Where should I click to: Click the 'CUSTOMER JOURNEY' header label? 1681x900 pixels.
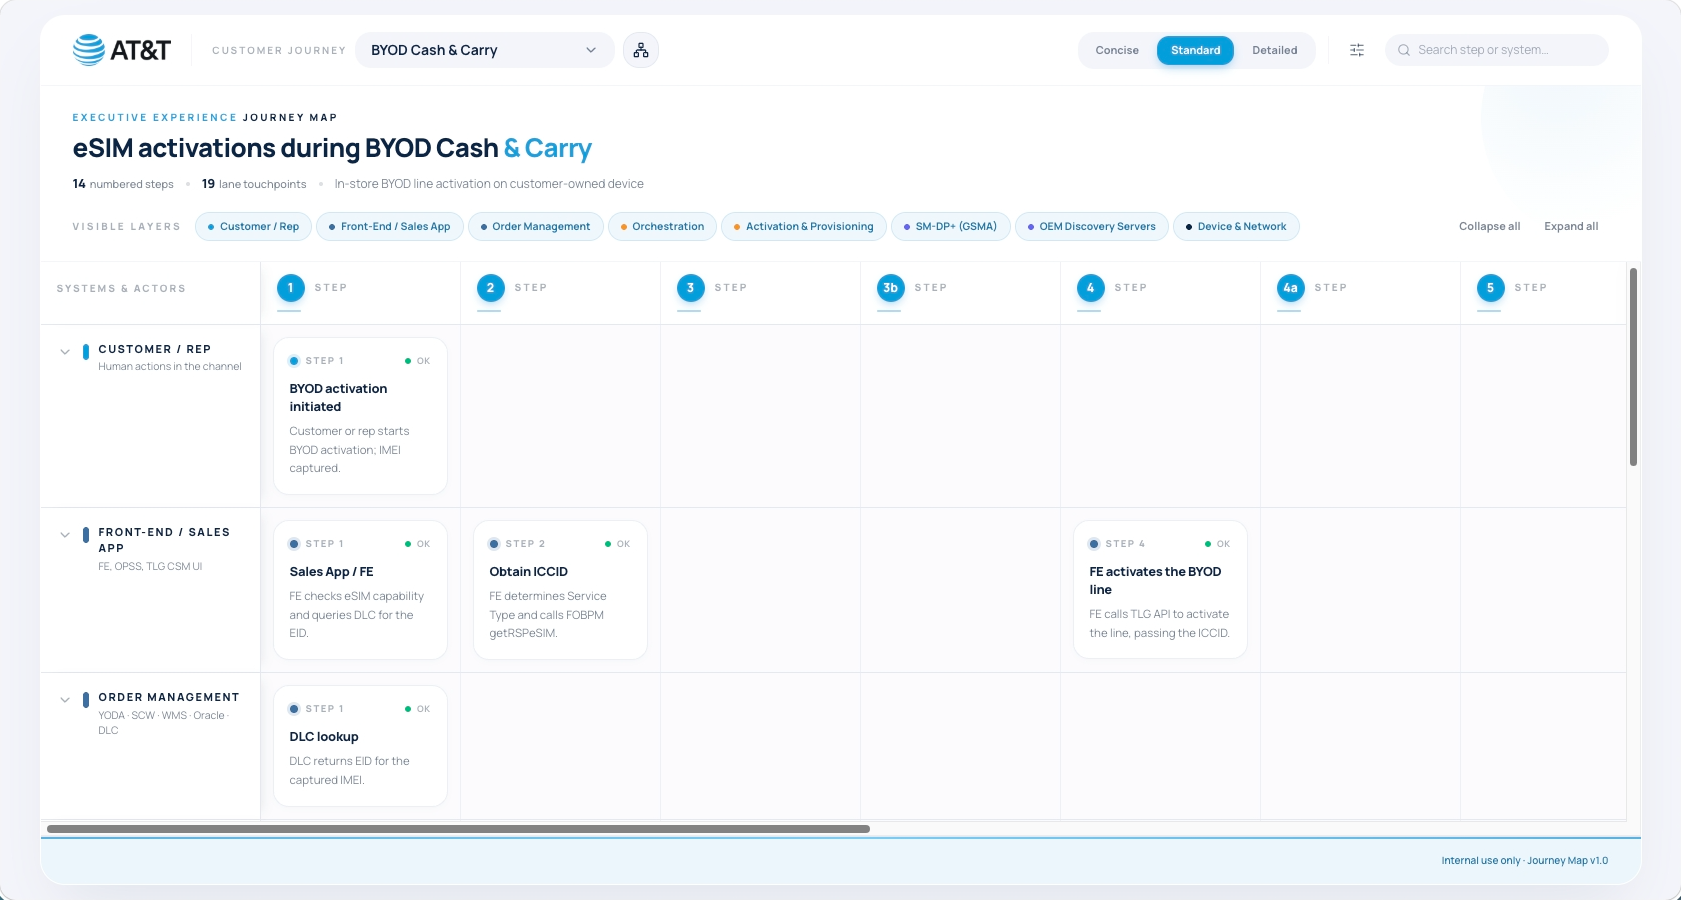coord(279,50)
